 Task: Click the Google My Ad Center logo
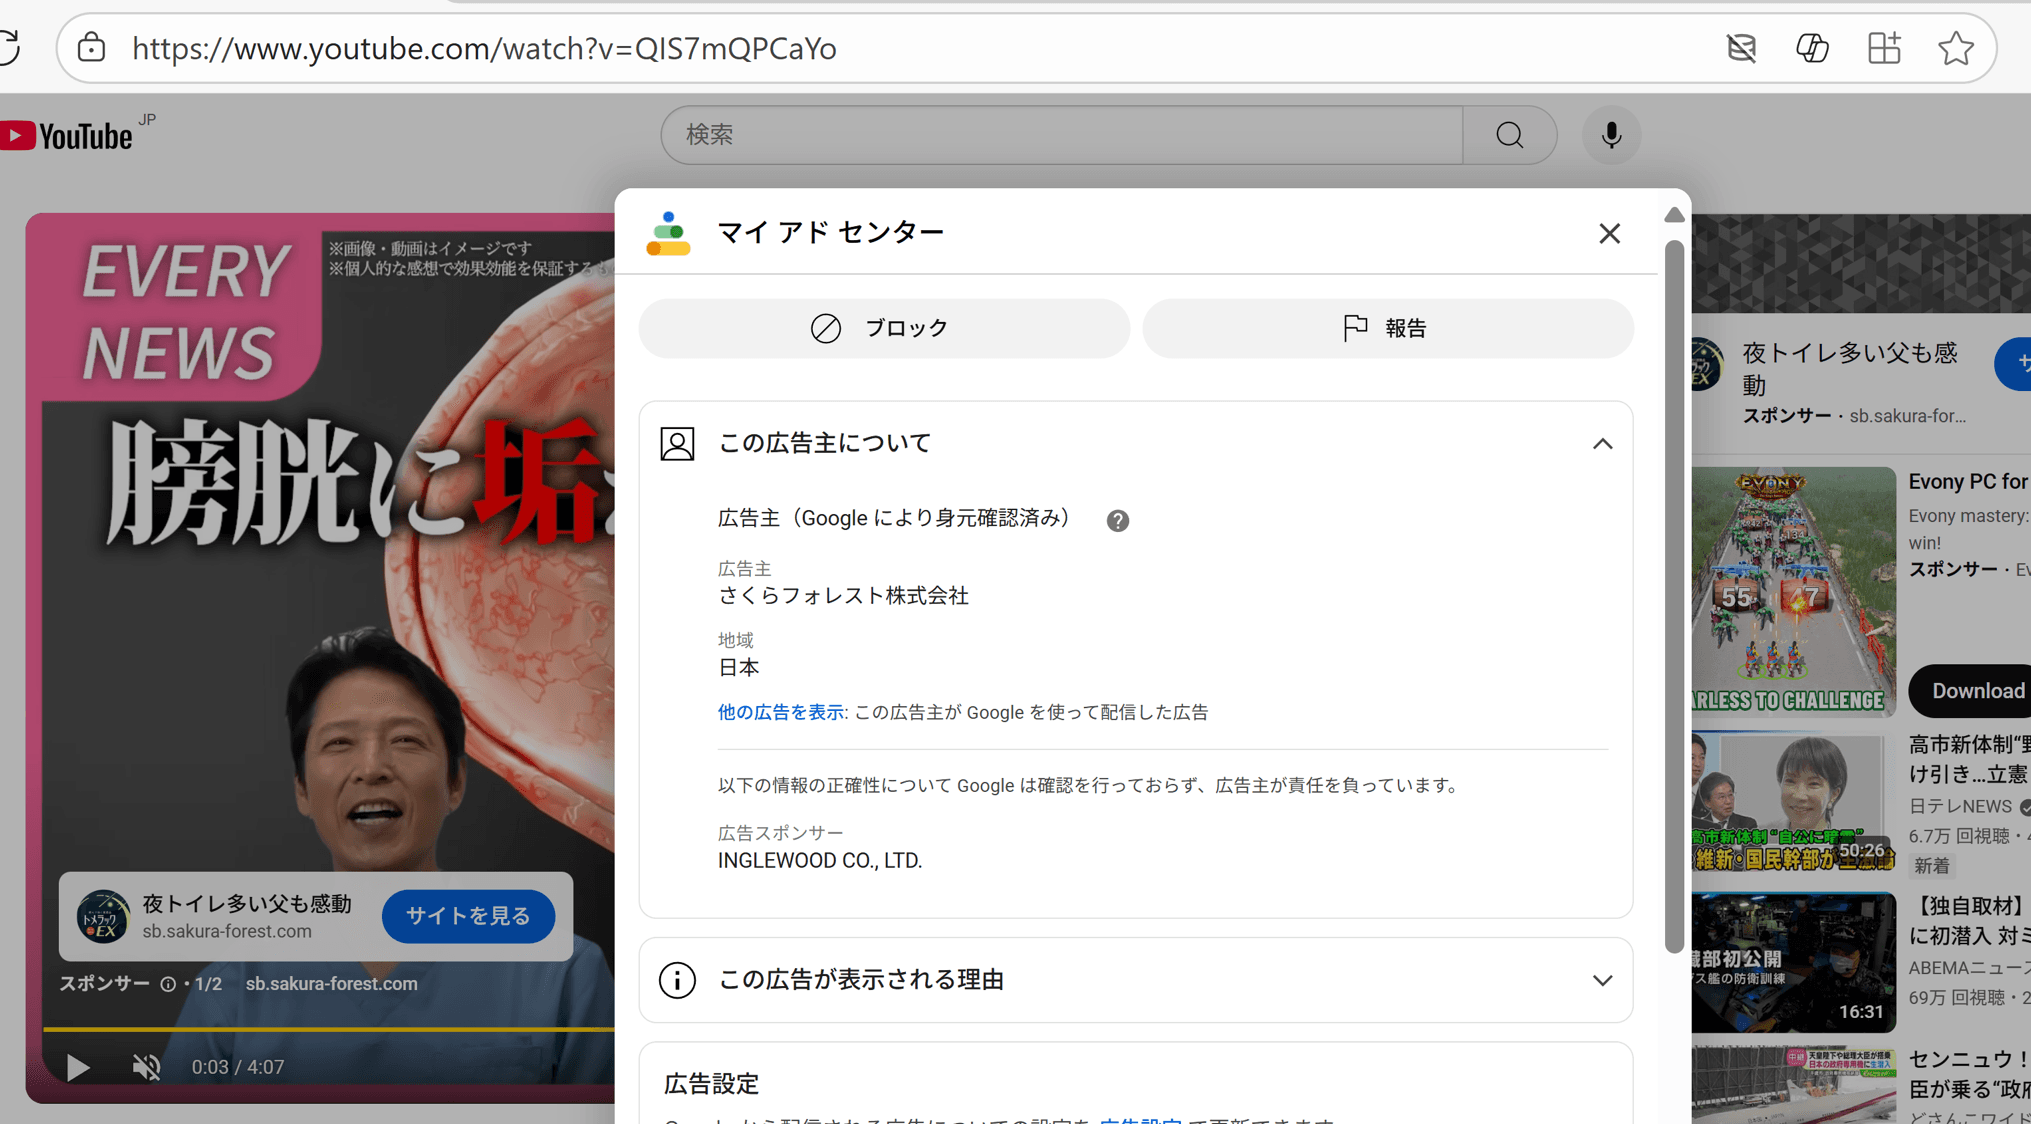668,233
